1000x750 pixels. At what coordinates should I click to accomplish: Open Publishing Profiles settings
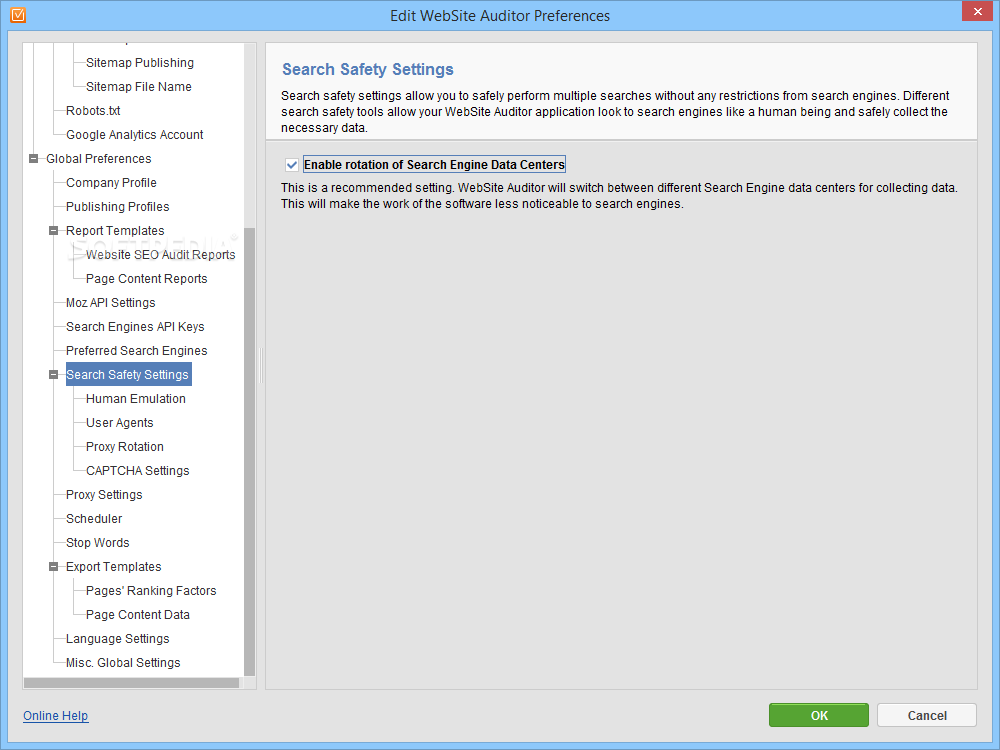[x=117, y=207]
